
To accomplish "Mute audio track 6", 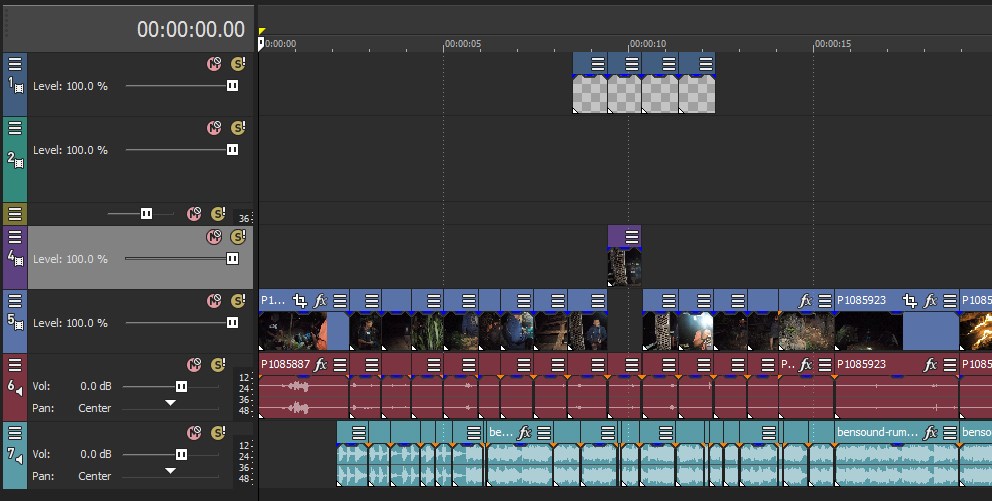I will [193, 365].
